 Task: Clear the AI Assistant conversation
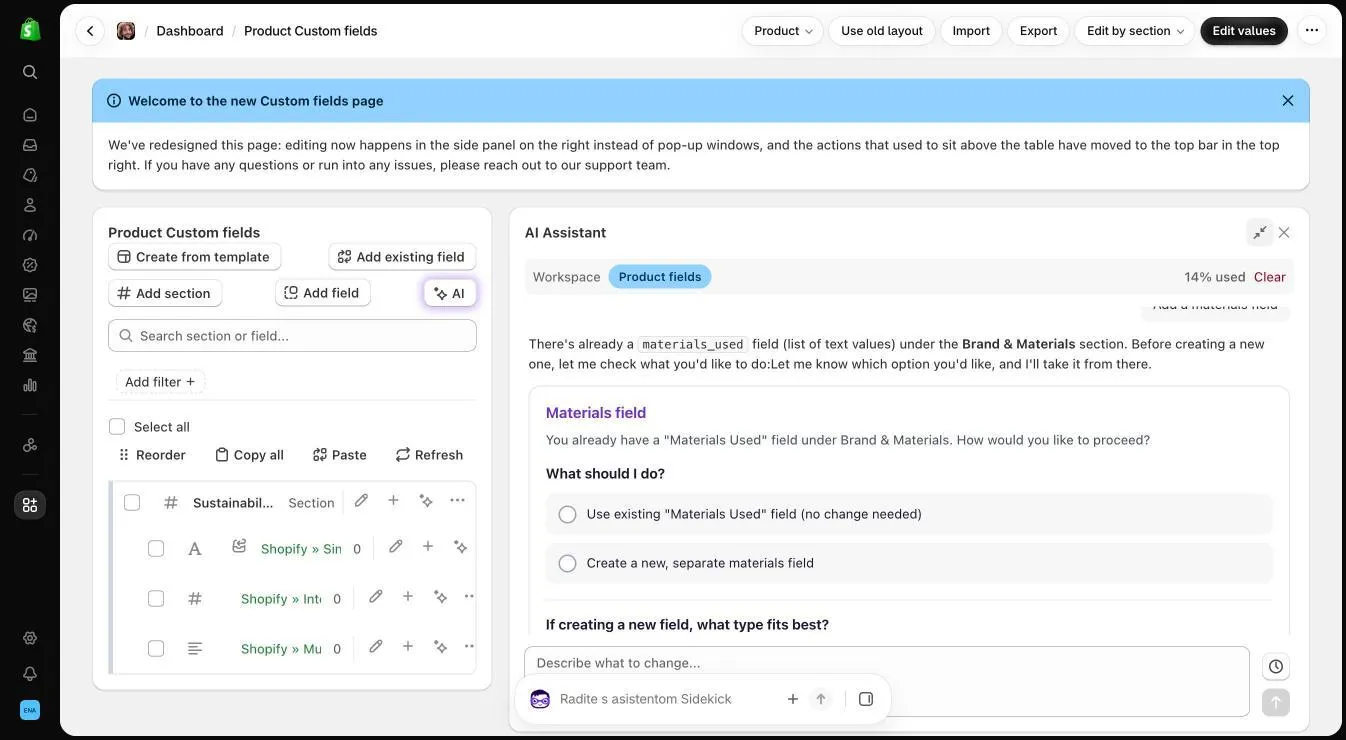point(1270,277)
